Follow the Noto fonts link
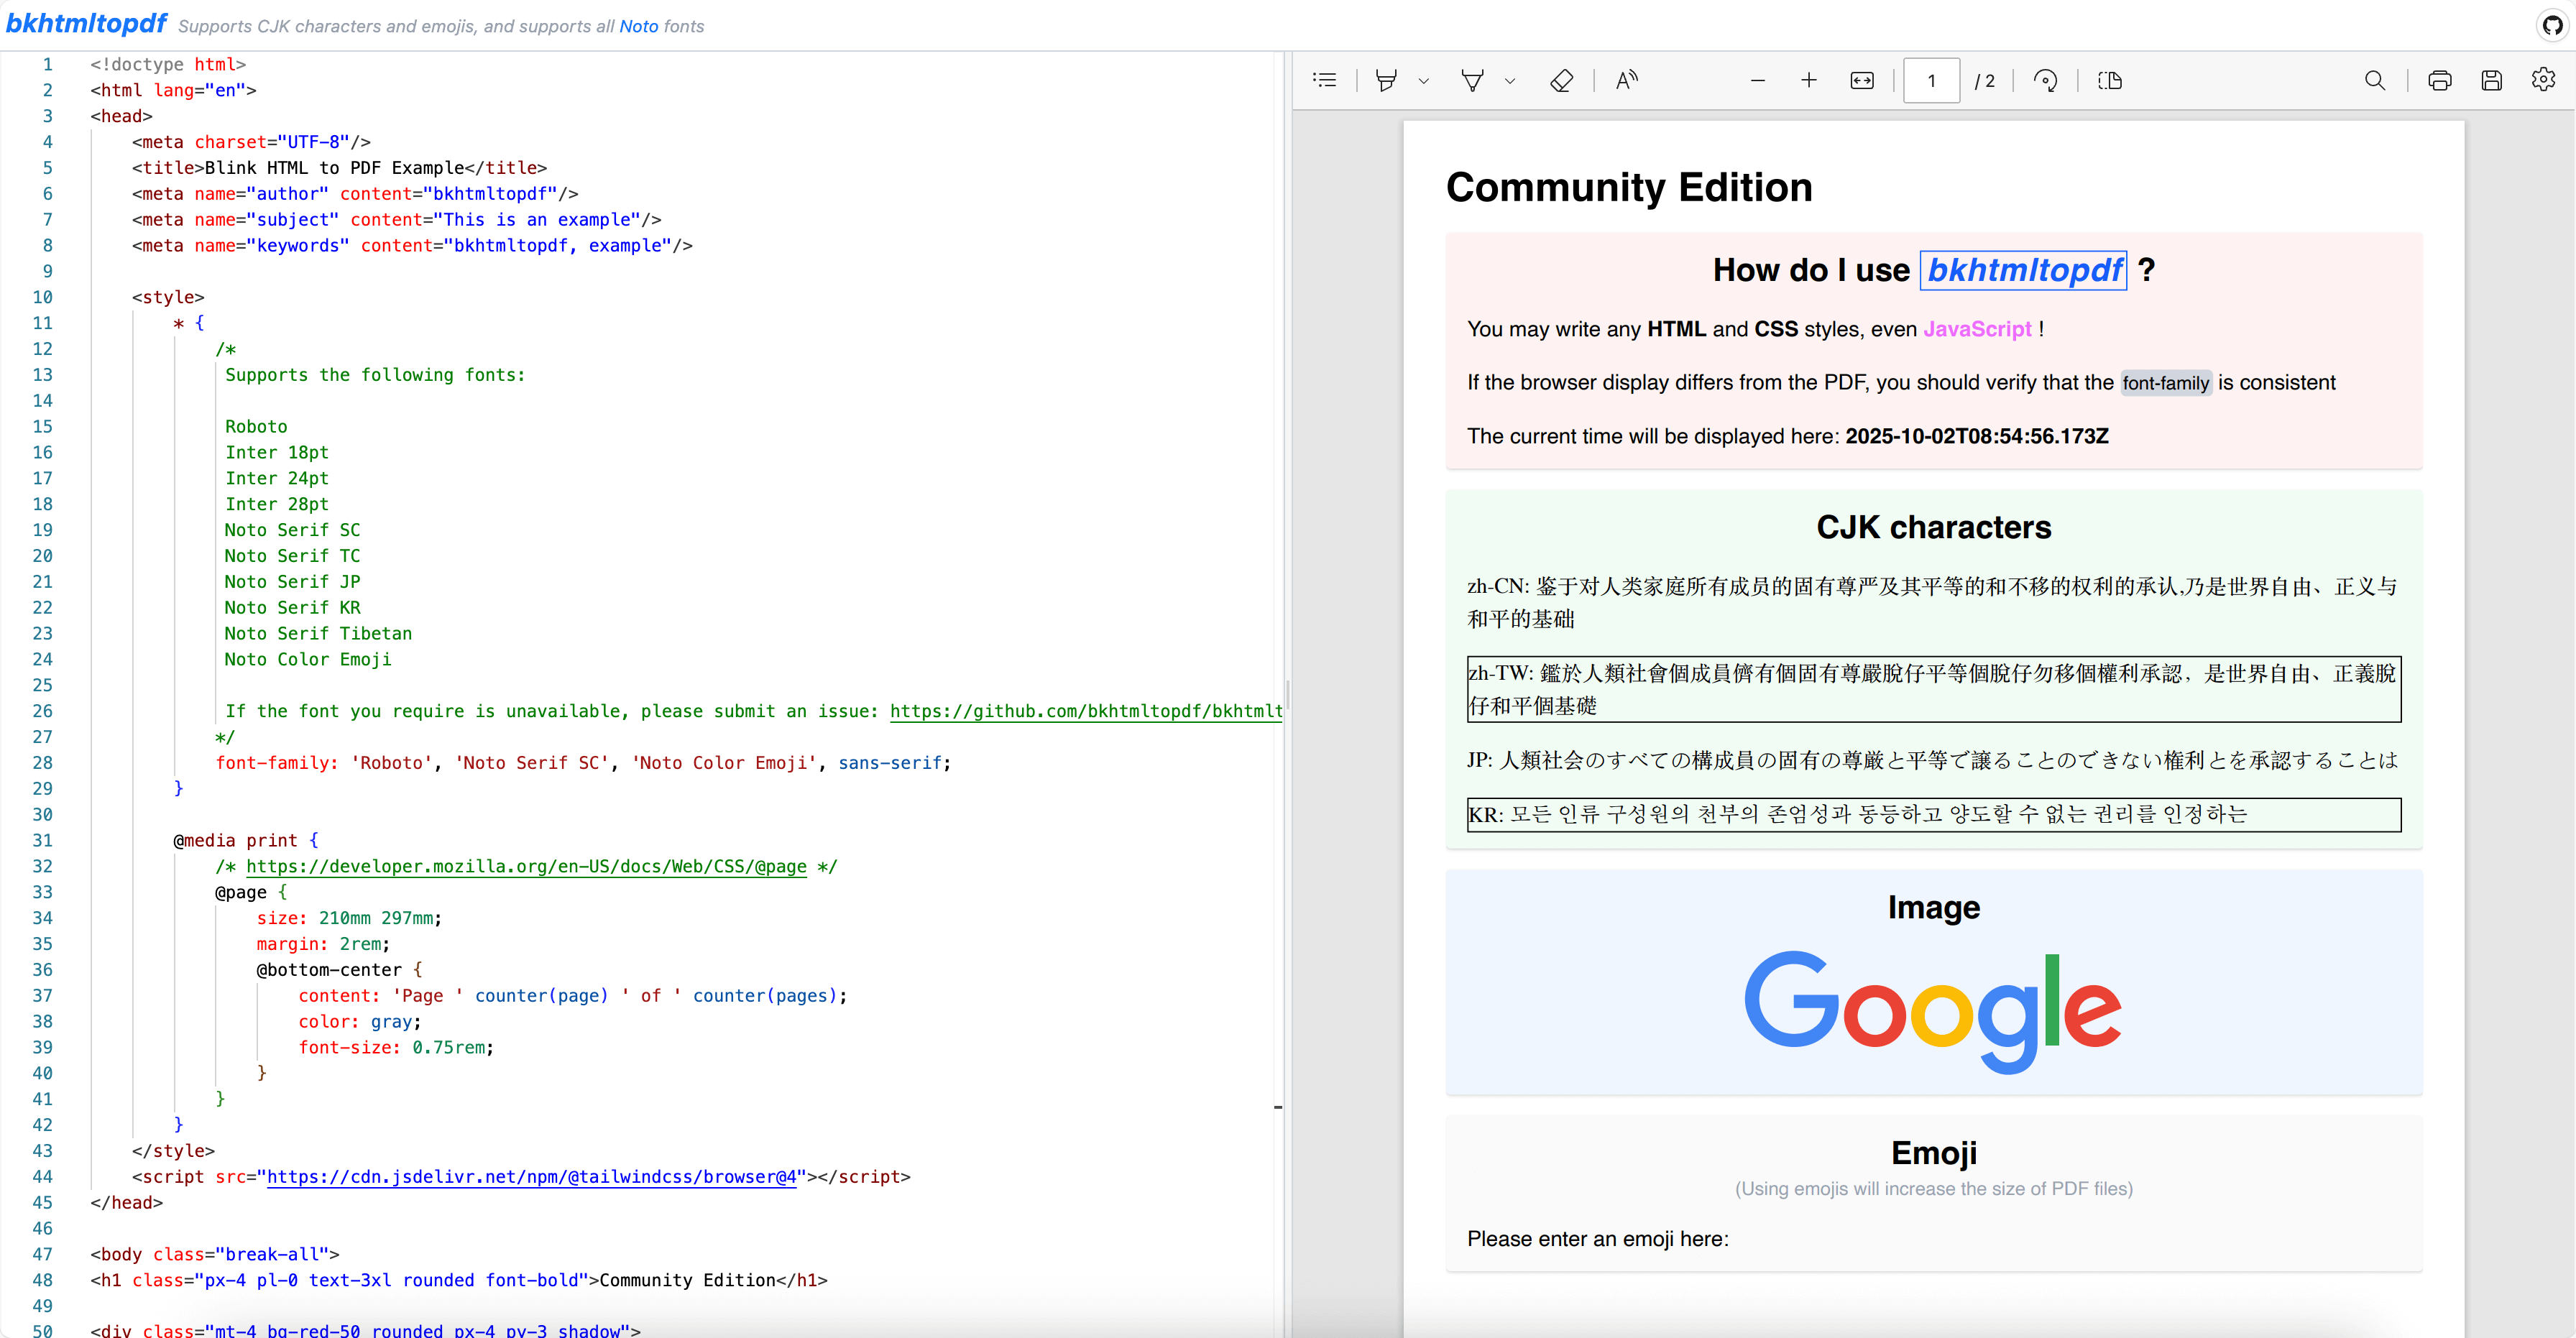2576x1338 pixels. click(x=638, y=26)
